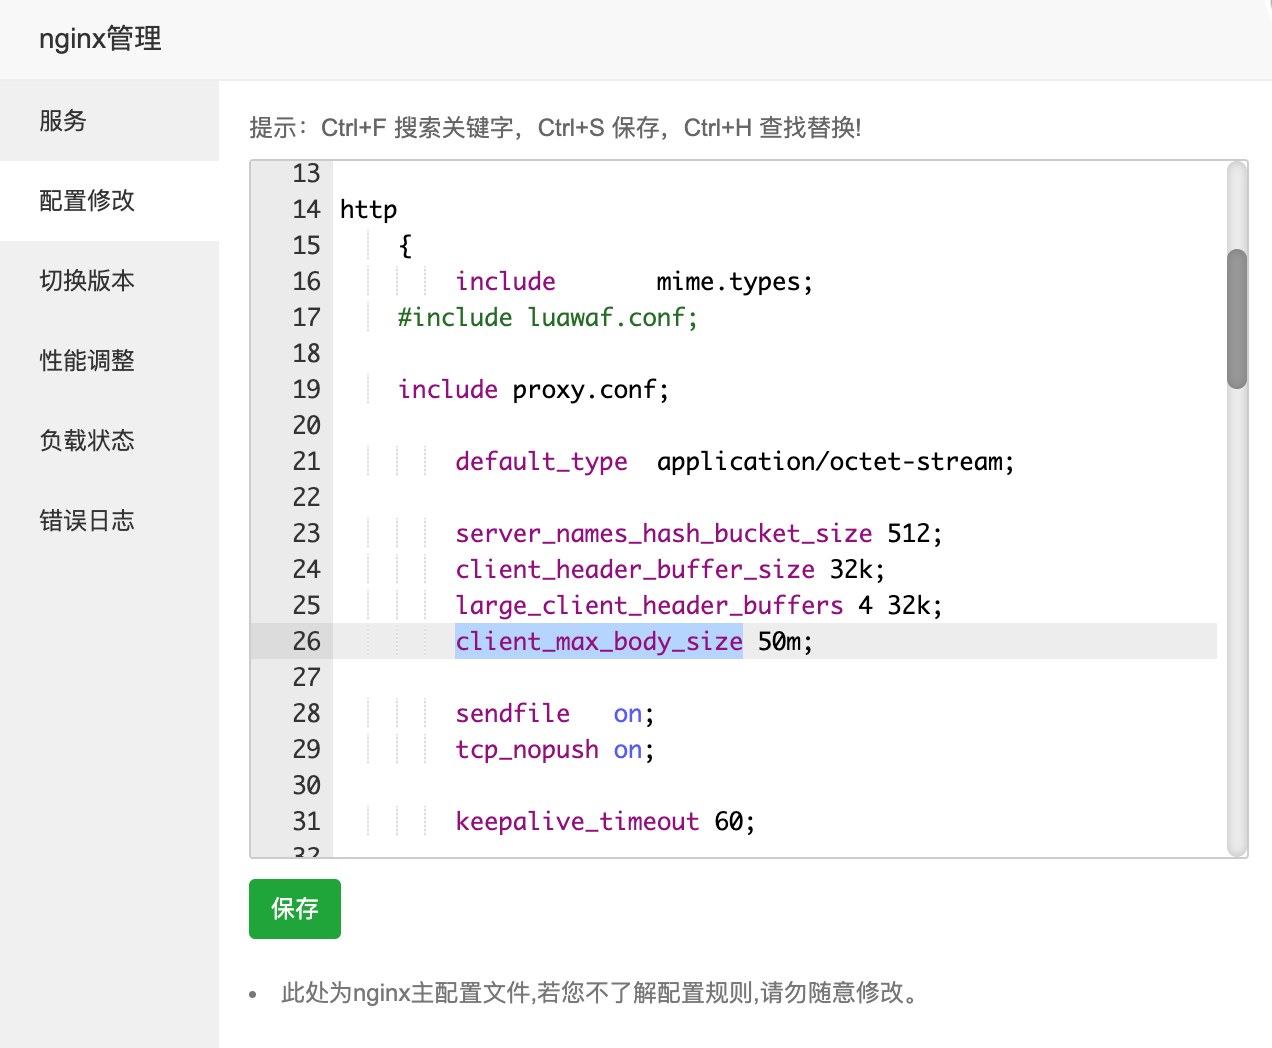The width and height of the screenshot is (1272, 1048).
Task: Click mime.types; on line 16
Action: pos(735,282)
